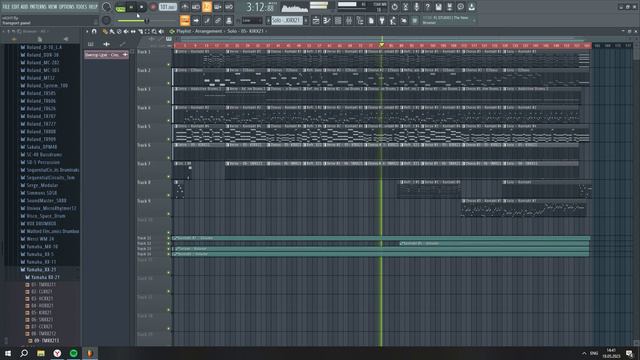Open the Playlist window icon
The height and width of the screenshot is (360, 640).
click(x=316, y=20)
